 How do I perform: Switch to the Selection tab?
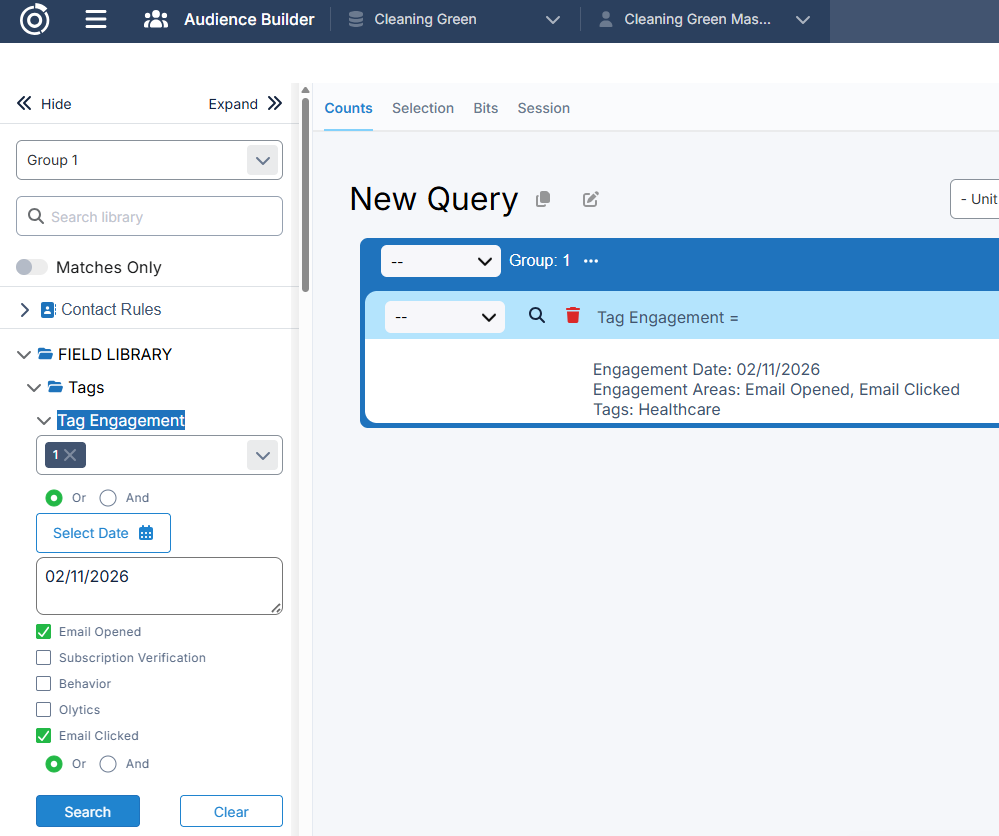422,108
